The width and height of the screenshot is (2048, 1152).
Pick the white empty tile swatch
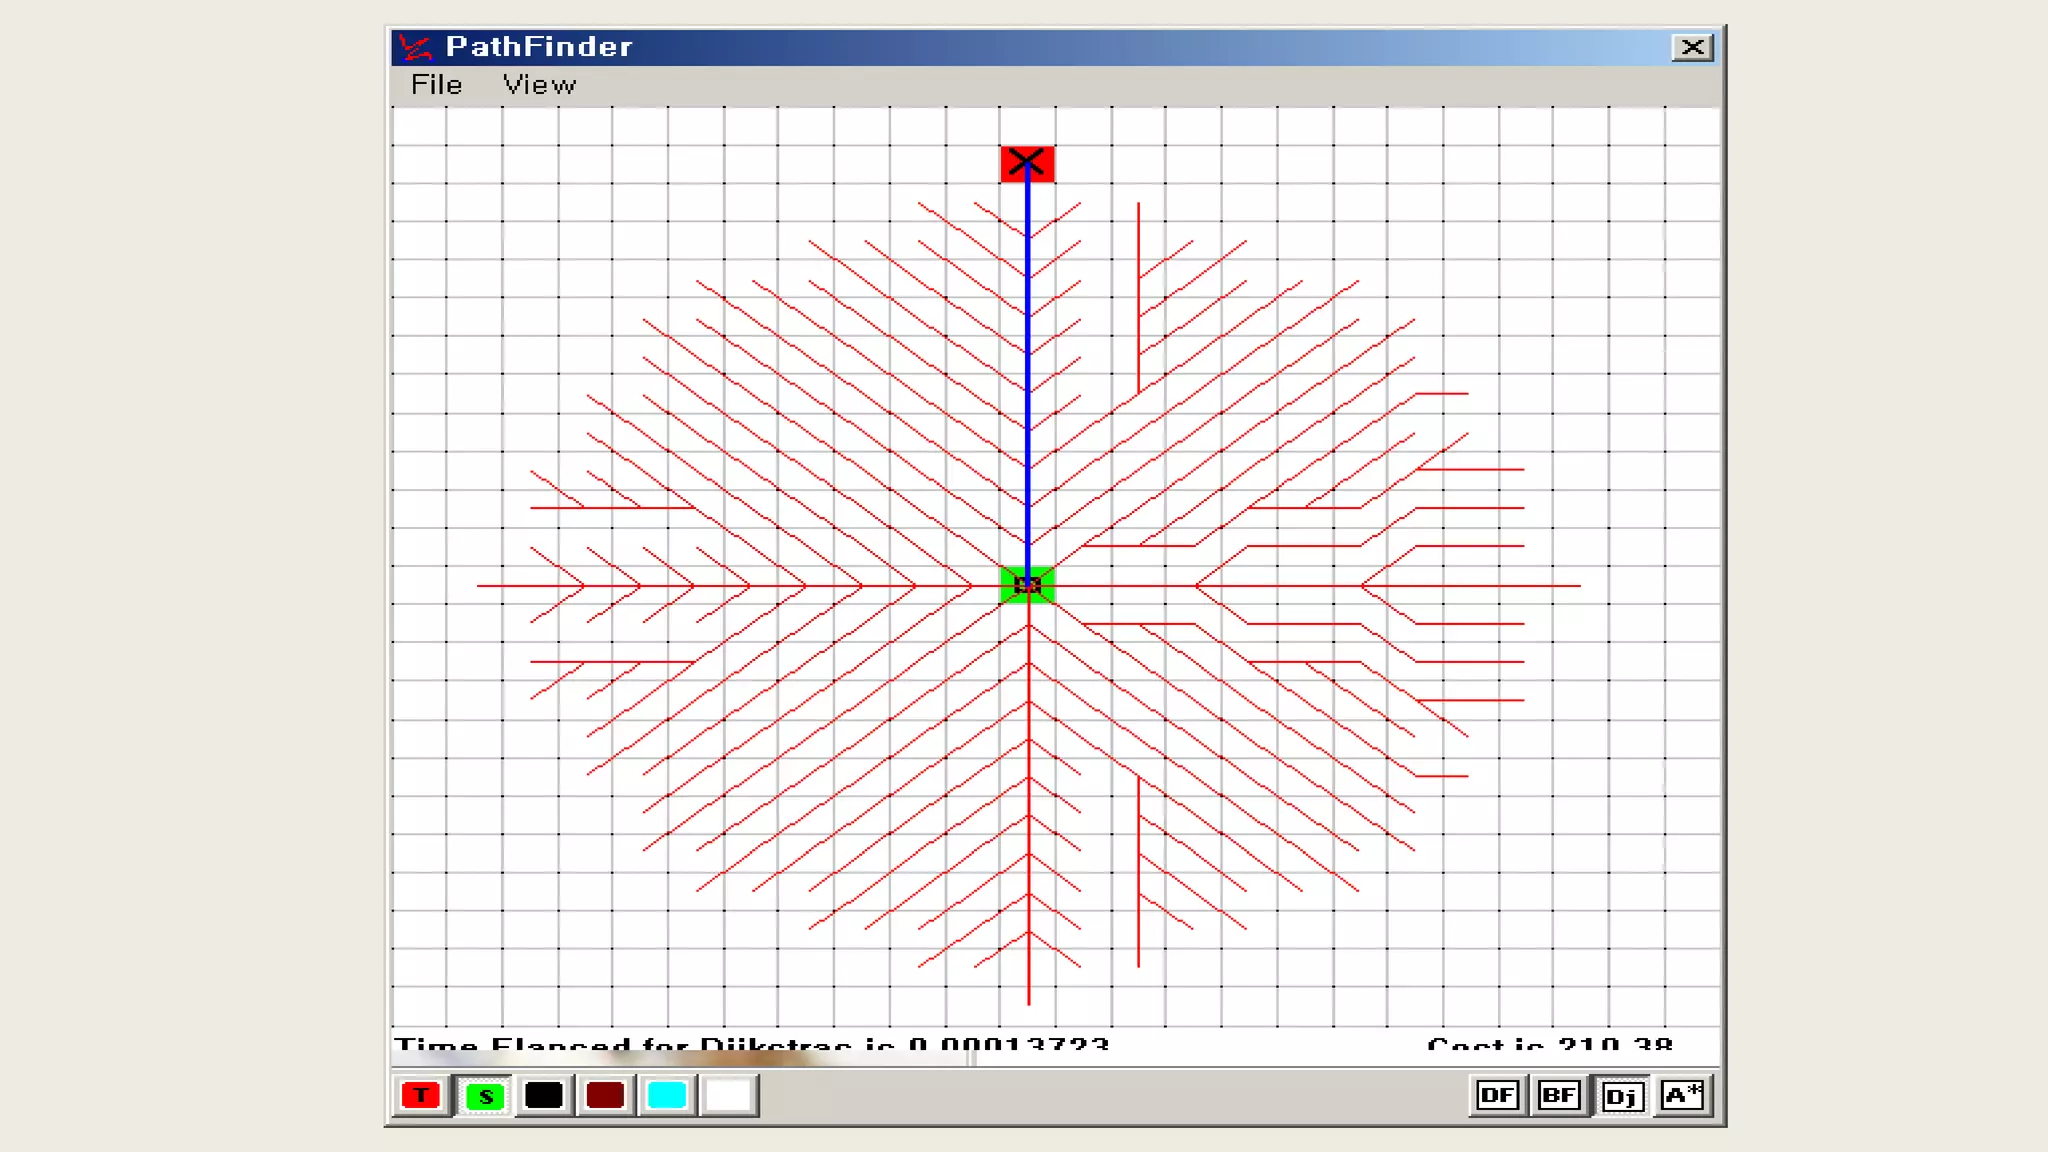(x=728, y=1095)
